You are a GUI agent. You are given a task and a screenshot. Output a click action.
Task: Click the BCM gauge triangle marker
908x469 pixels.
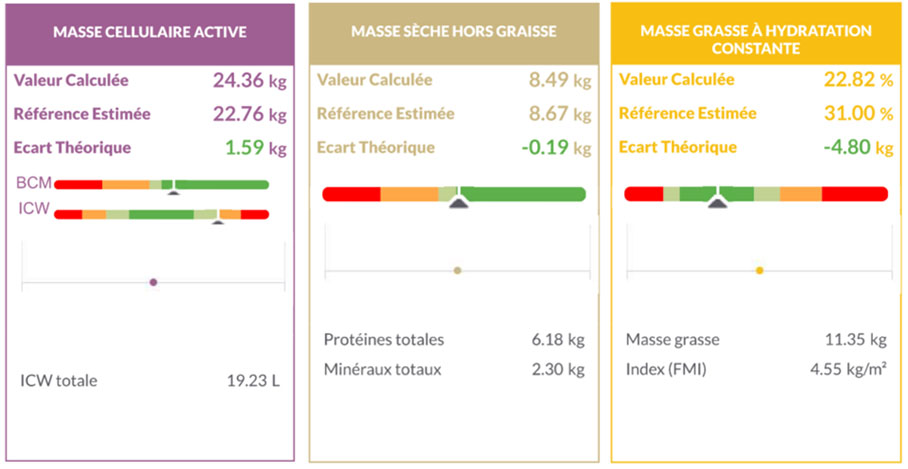tap(172, 190)
